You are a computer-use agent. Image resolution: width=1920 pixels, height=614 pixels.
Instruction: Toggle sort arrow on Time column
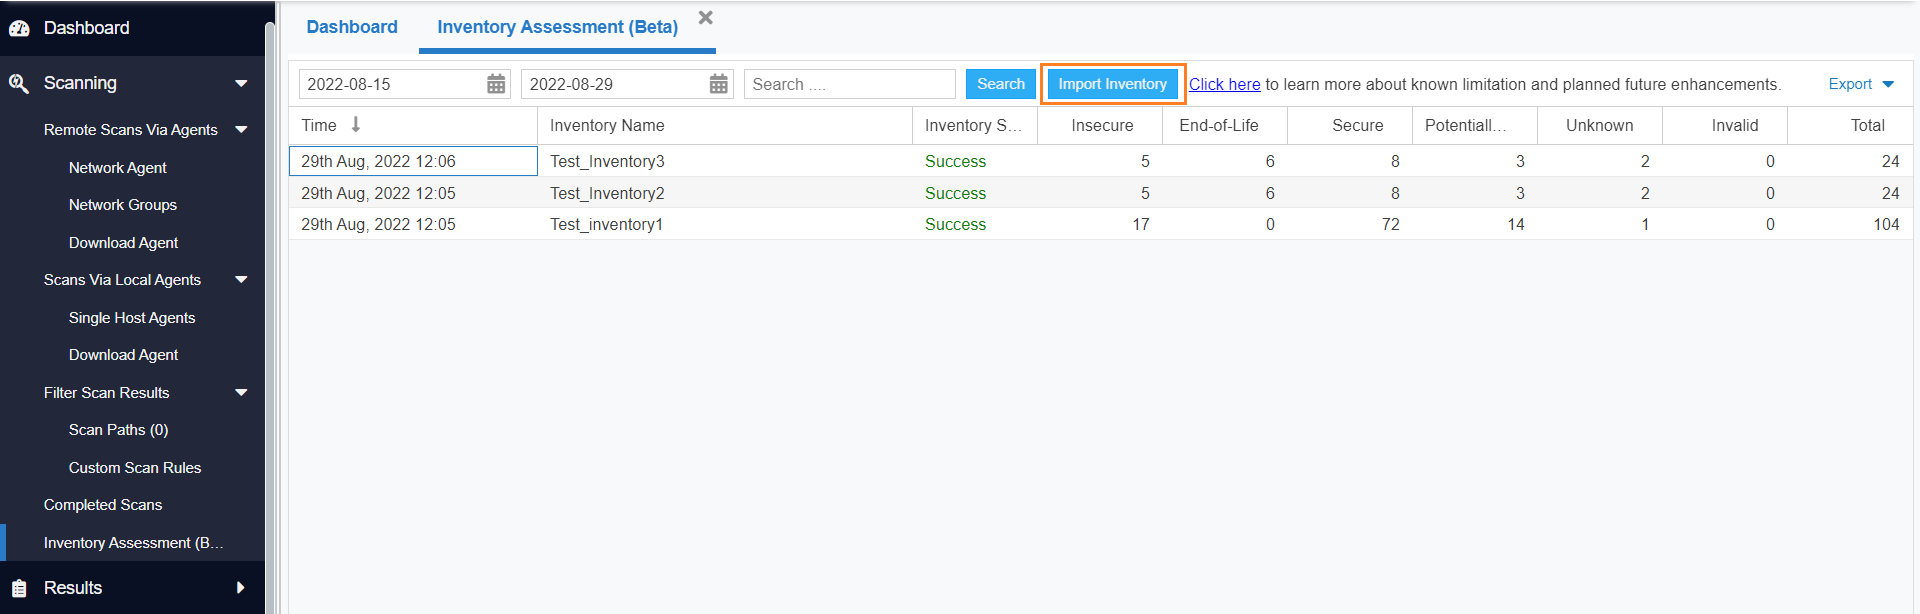click(x=356, y=125)
